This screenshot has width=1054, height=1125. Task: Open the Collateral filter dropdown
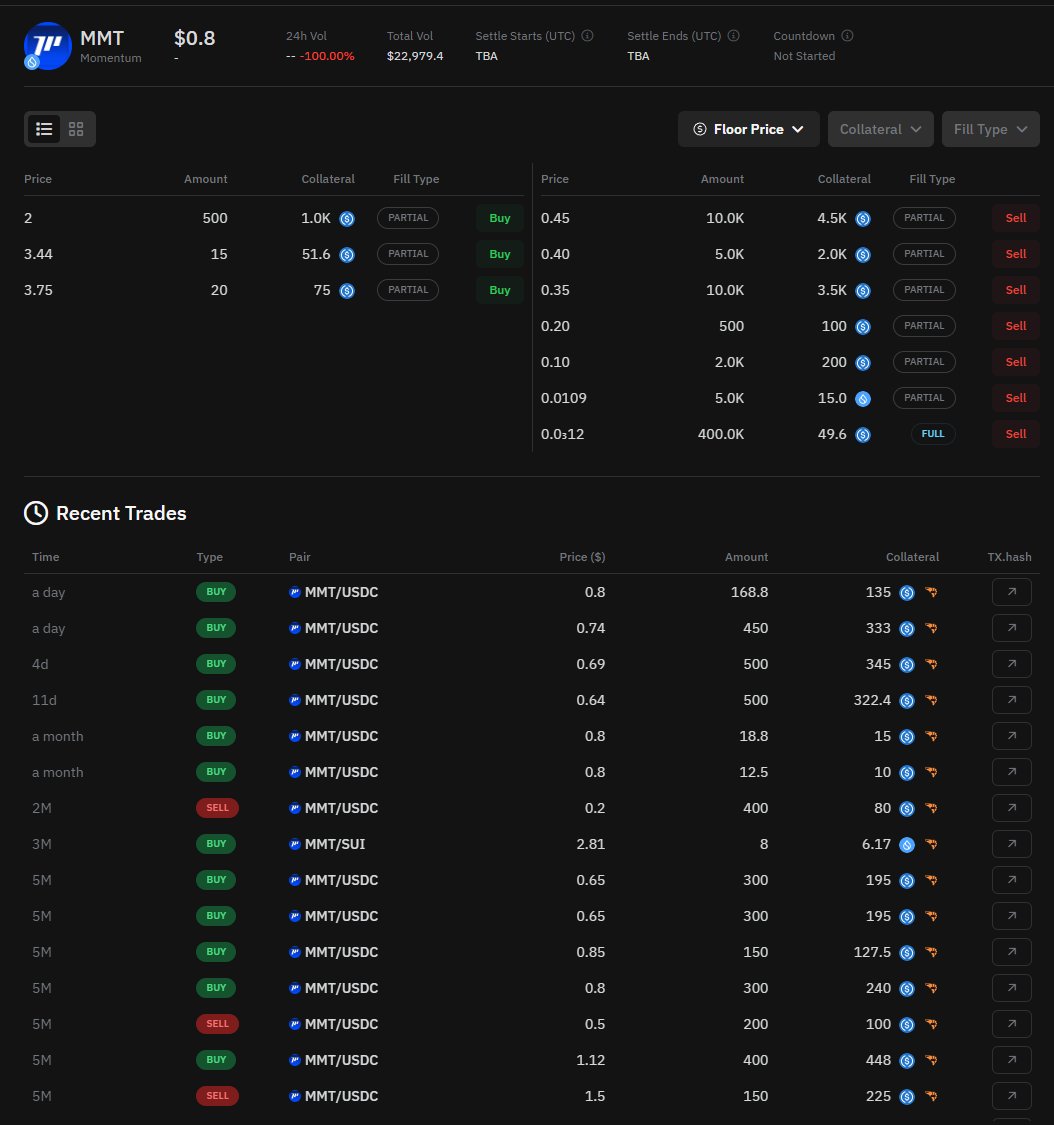click(x=880, y=129)
